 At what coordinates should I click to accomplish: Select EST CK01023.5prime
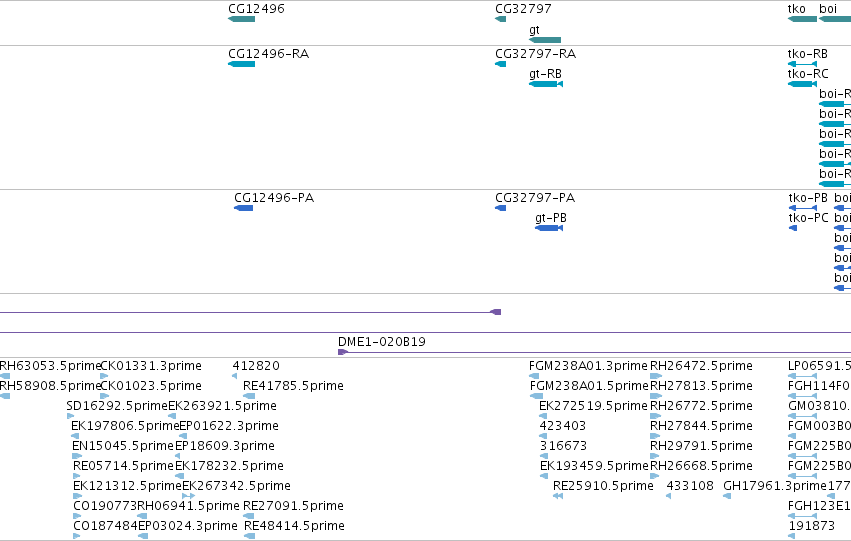pyautogui.click(x=151, y=386)
